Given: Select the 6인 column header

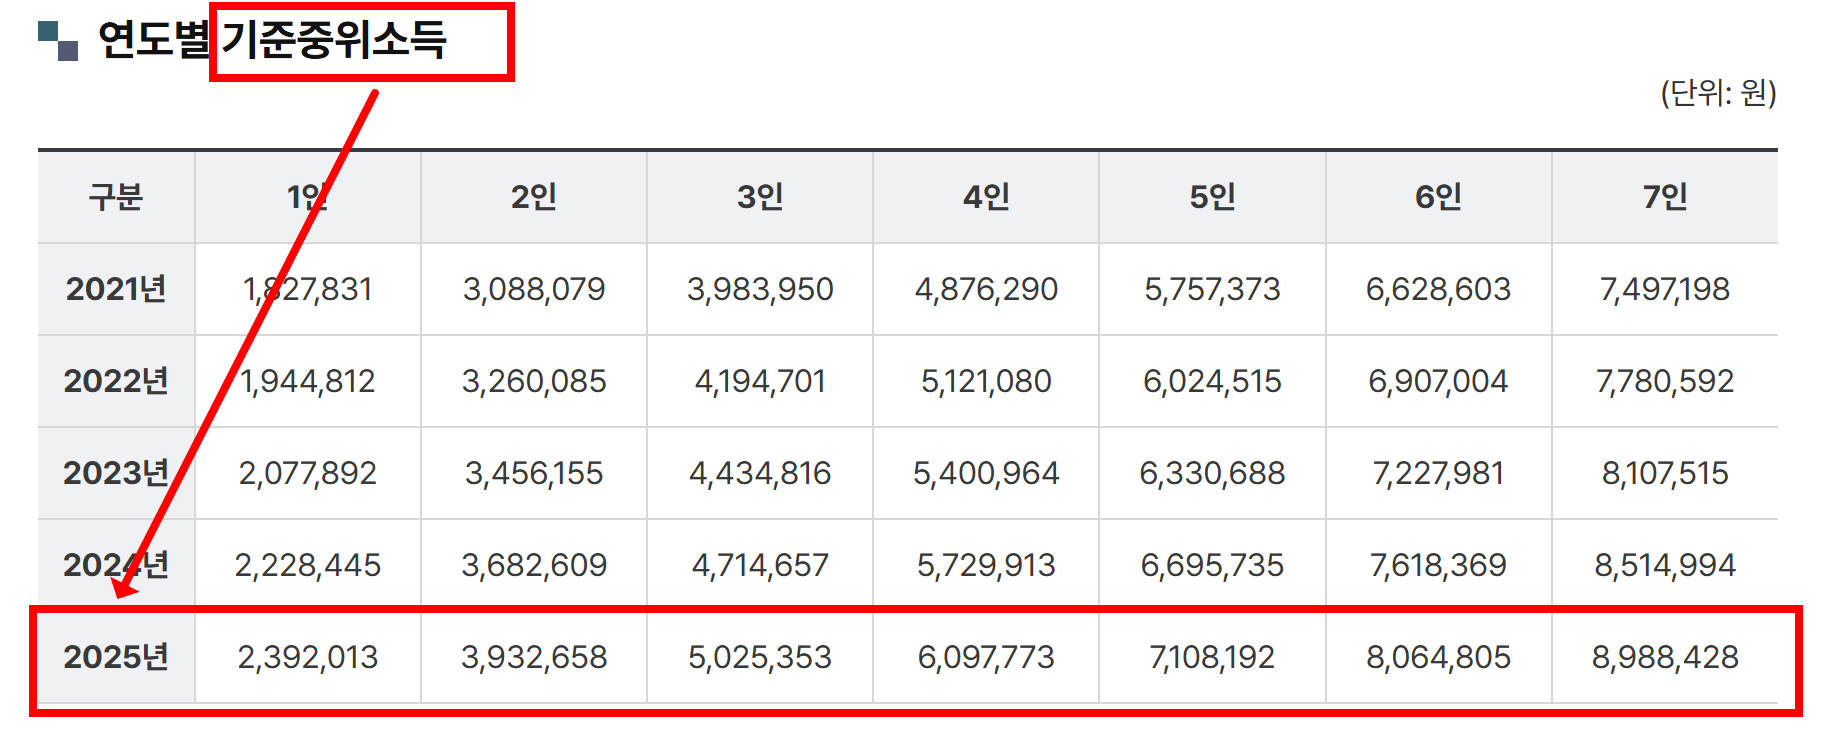Looking at the screenshot, I should pos(1438,197).
